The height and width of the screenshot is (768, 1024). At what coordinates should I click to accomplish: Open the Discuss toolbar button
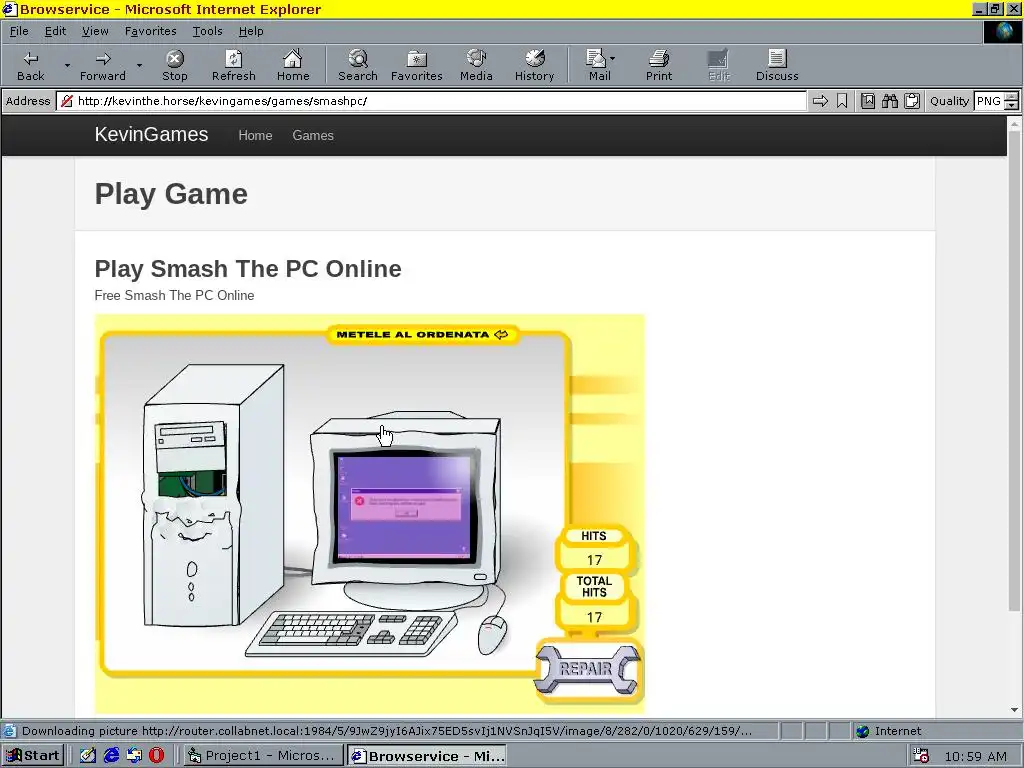click(777, 65)
